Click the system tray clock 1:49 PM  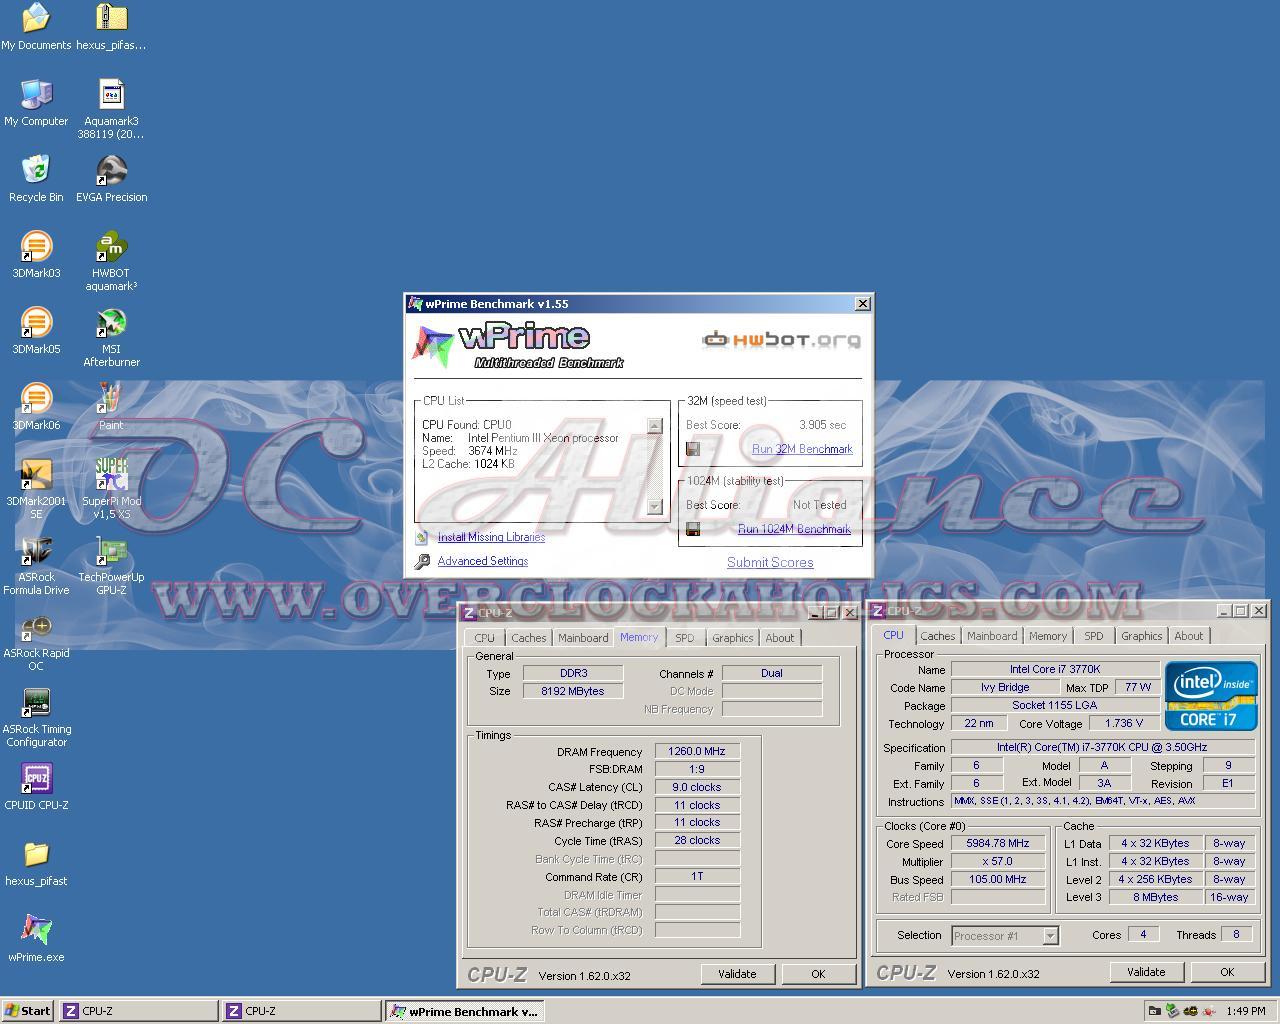click(x=1245, y=1011)
